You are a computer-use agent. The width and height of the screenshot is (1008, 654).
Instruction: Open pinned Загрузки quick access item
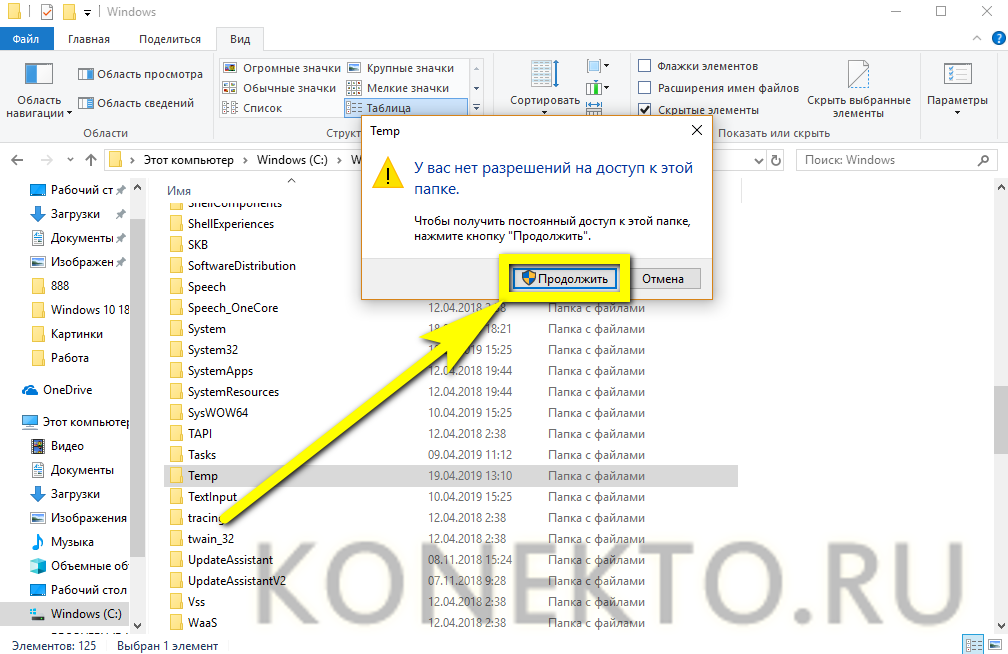click(78, 213)
